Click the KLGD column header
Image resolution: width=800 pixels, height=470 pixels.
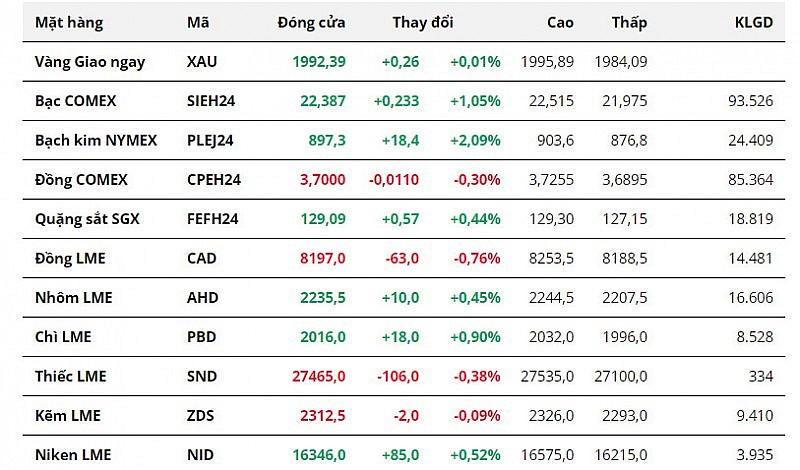(753, 22)
